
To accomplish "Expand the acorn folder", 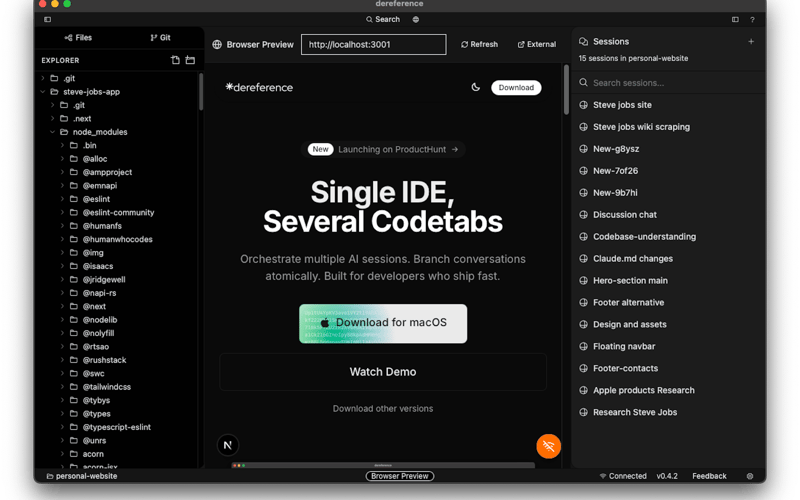I will (x=62, y=454).
